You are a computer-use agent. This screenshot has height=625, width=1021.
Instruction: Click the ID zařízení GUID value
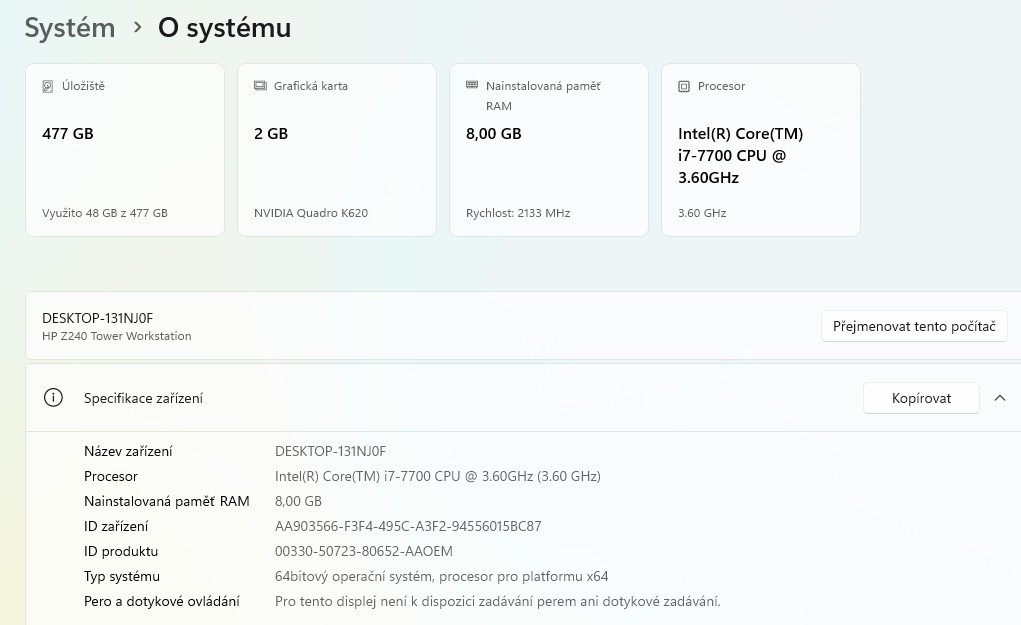408,526
